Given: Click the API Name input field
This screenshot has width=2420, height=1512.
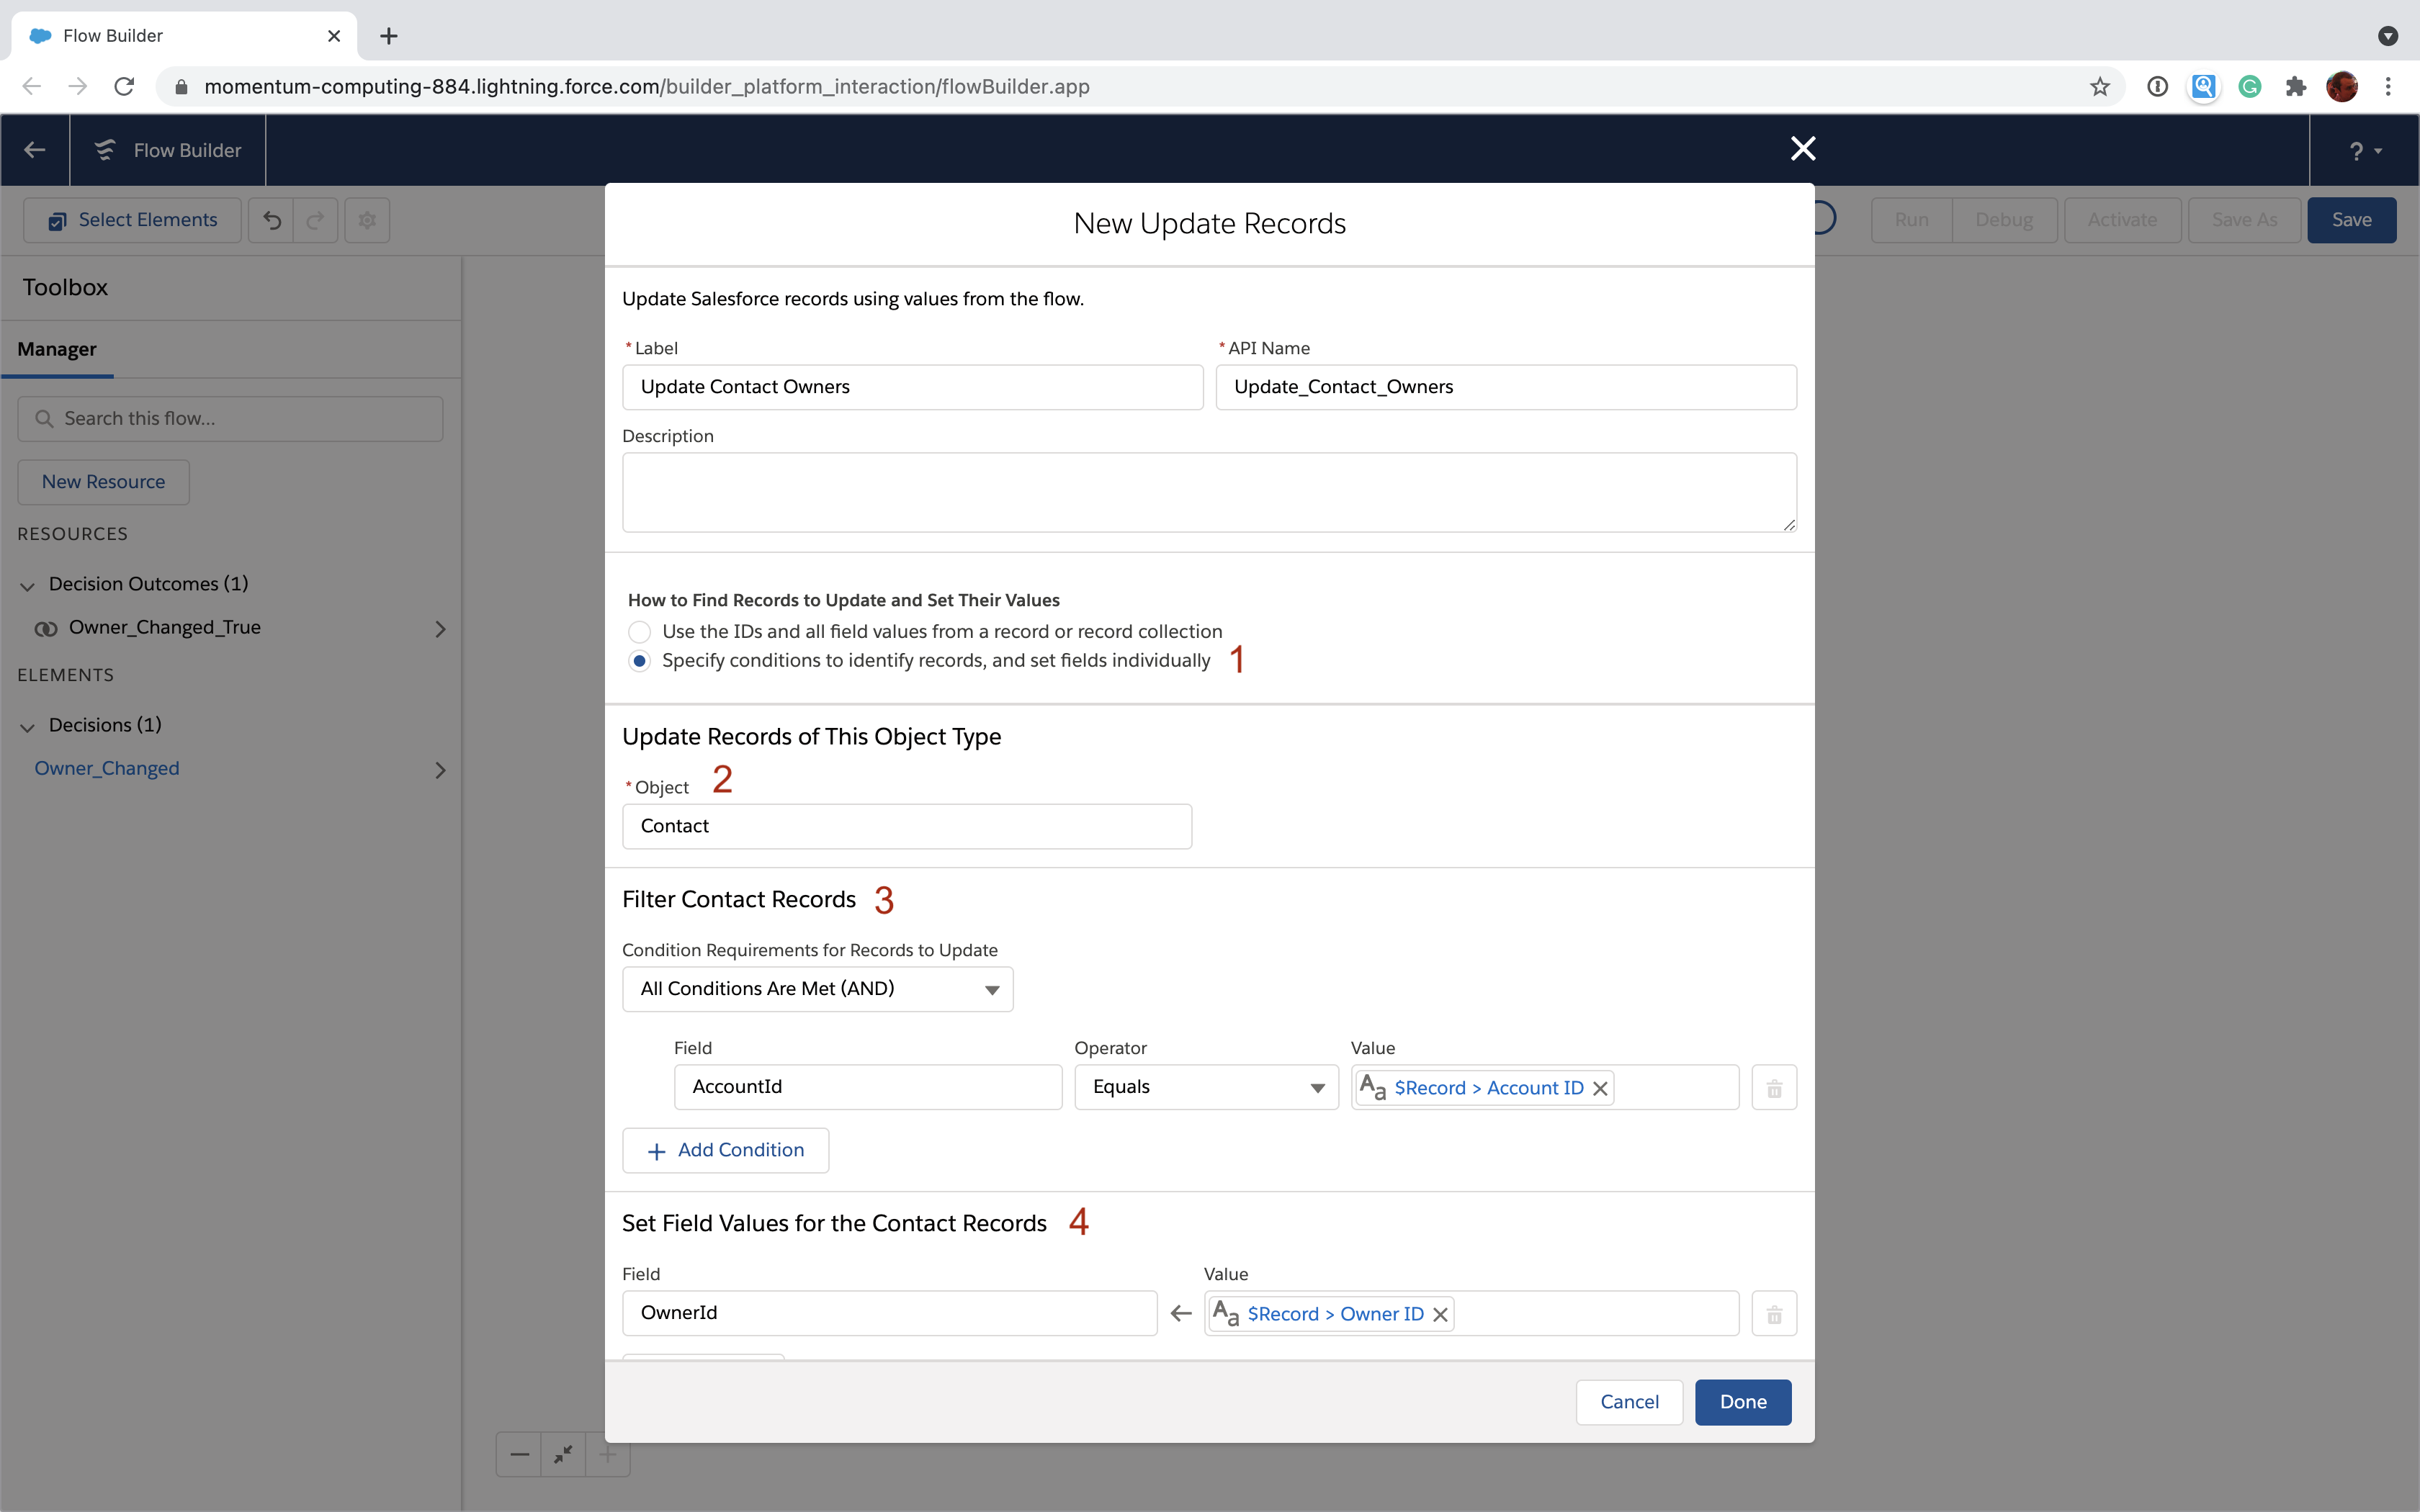Looking at the screenshot, I should (x=1507, y=385).
